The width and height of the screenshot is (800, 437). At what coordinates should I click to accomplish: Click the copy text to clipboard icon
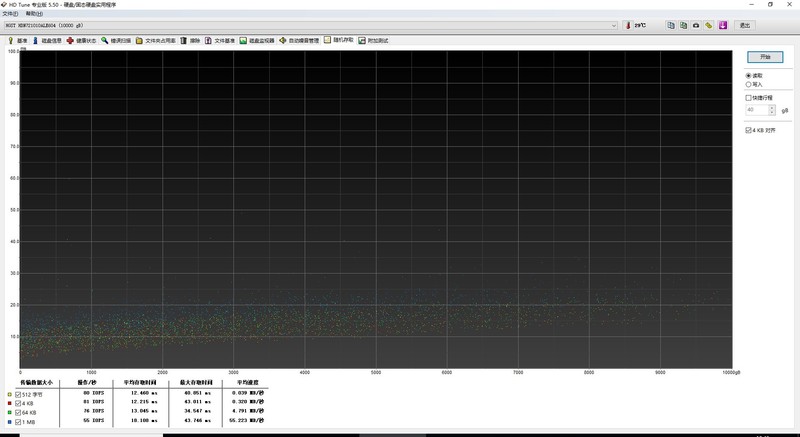(x=671, y=25)
